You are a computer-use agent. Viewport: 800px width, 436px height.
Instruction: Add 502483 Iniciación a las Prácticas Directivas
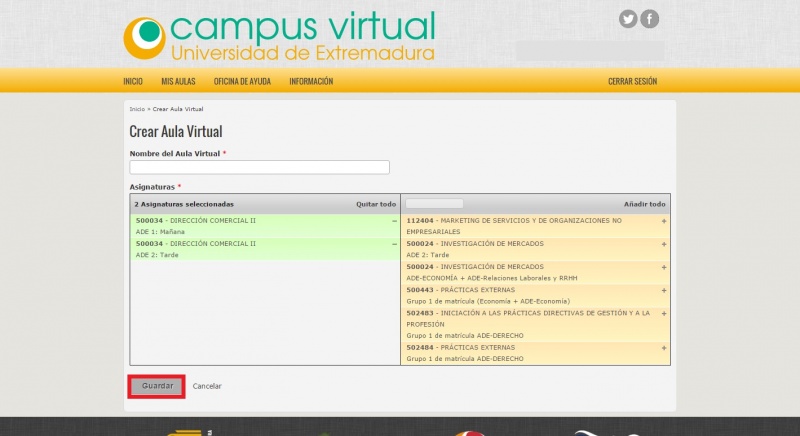coord(663,313)
